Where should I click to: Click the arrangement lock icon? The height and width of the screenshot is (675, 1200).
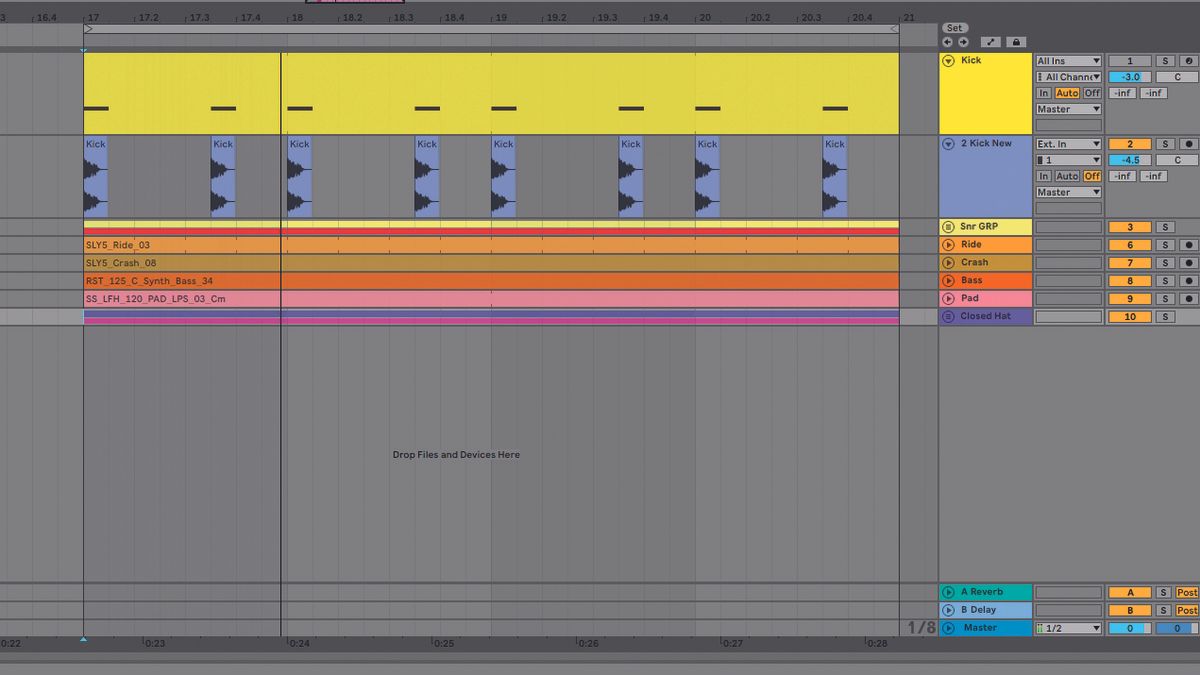1017,42
